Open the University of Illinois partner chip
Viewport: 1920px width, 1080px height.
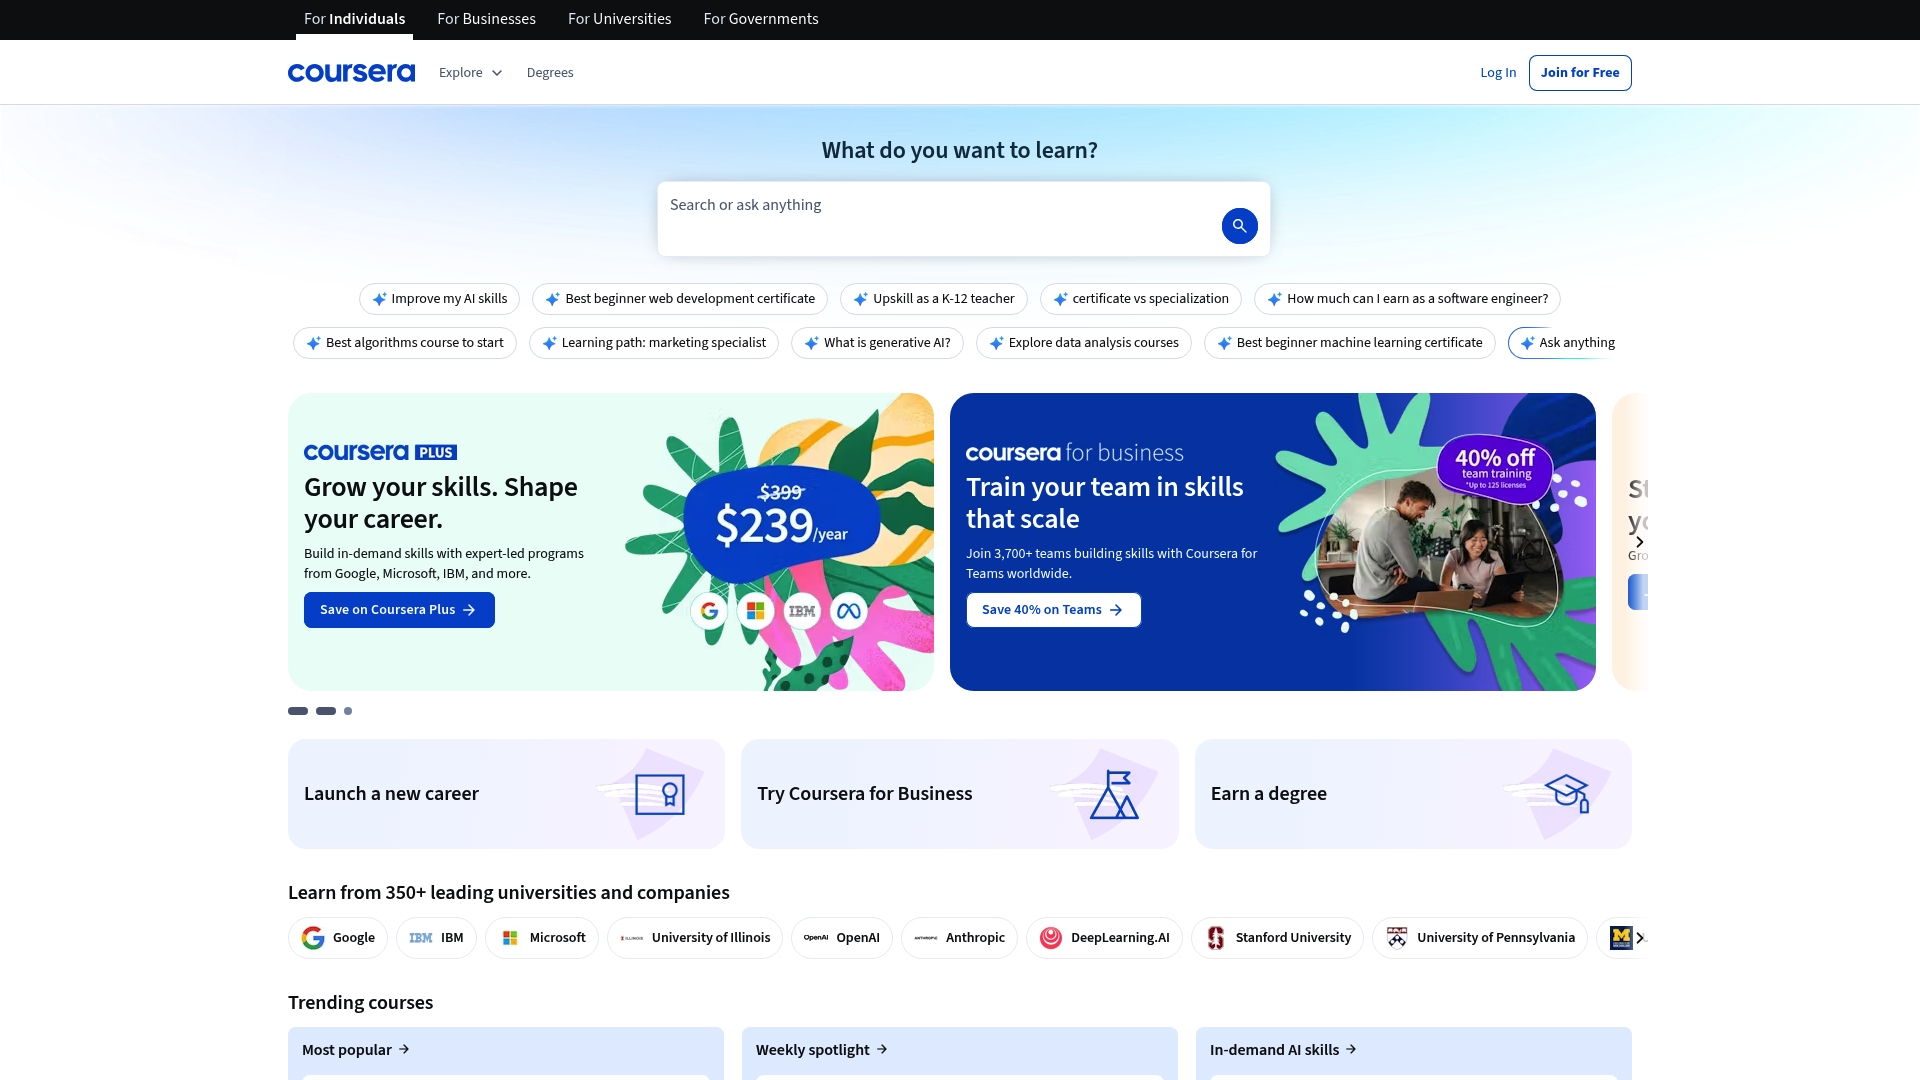(x=695, y=938)
